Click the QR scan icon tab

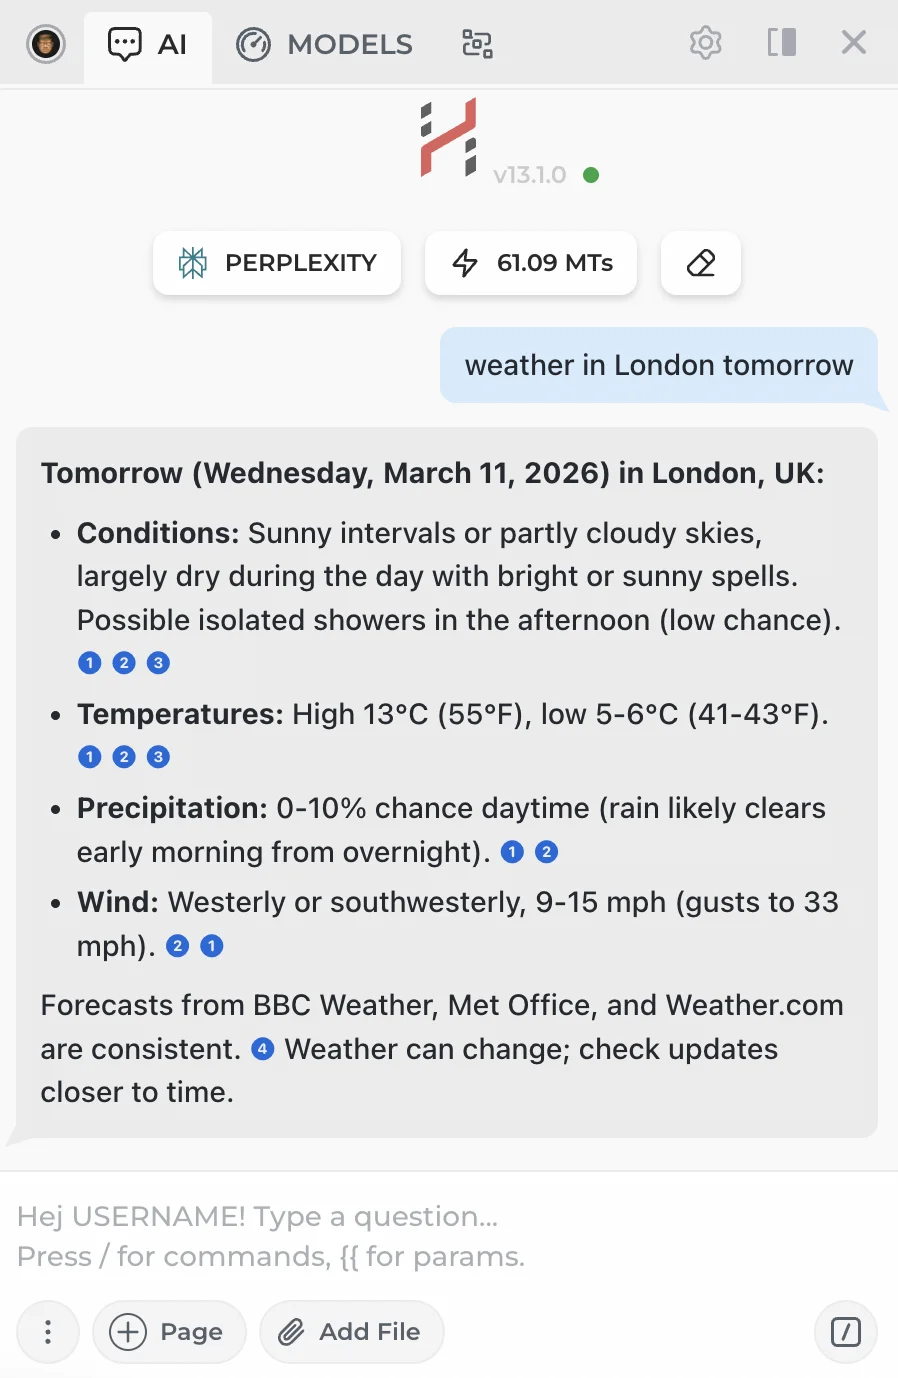[477, 44]
